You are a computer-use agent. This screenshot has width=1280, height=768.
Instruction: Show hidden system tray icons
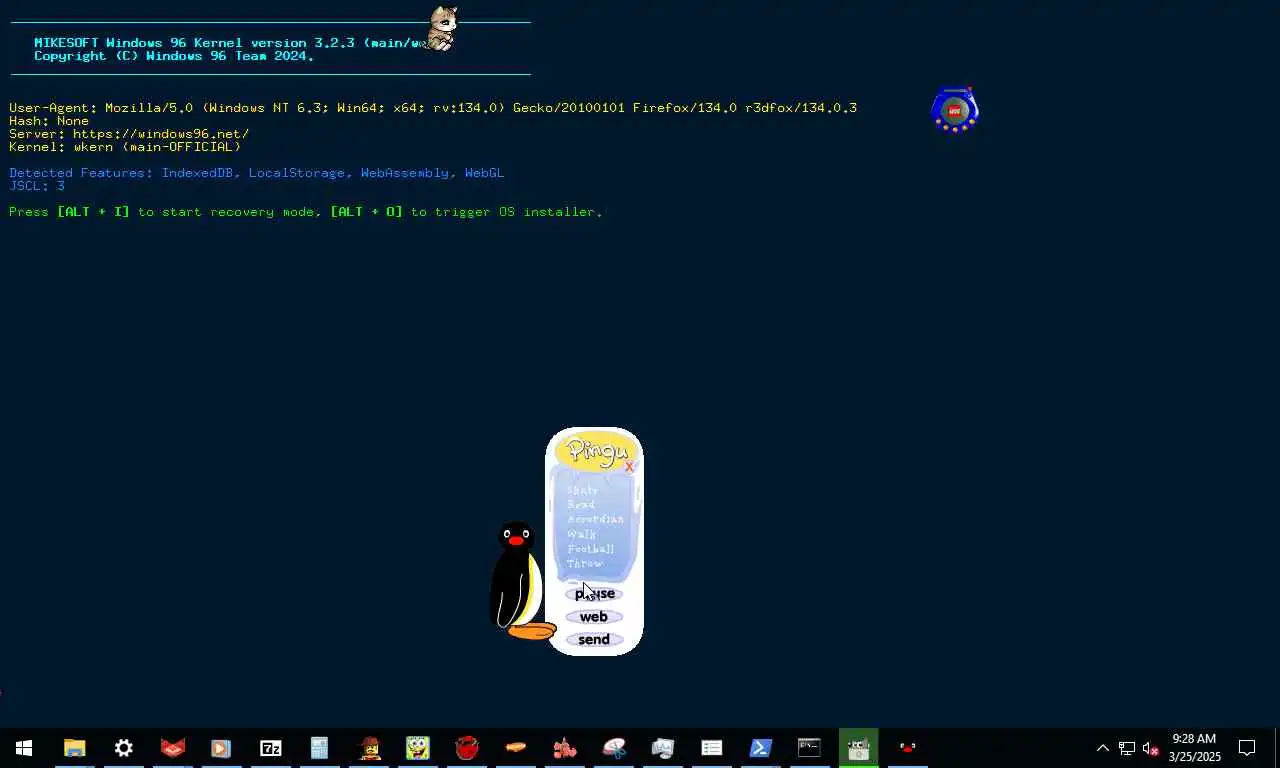point(1103,748)
